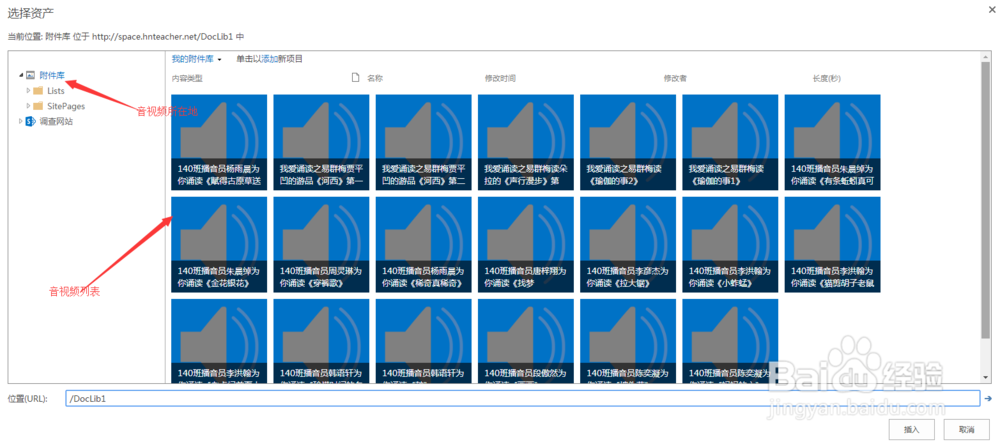1000x442 pixels.
Task: Select audio 杨雨晨《赋得古原草送》
Action: 219,142
